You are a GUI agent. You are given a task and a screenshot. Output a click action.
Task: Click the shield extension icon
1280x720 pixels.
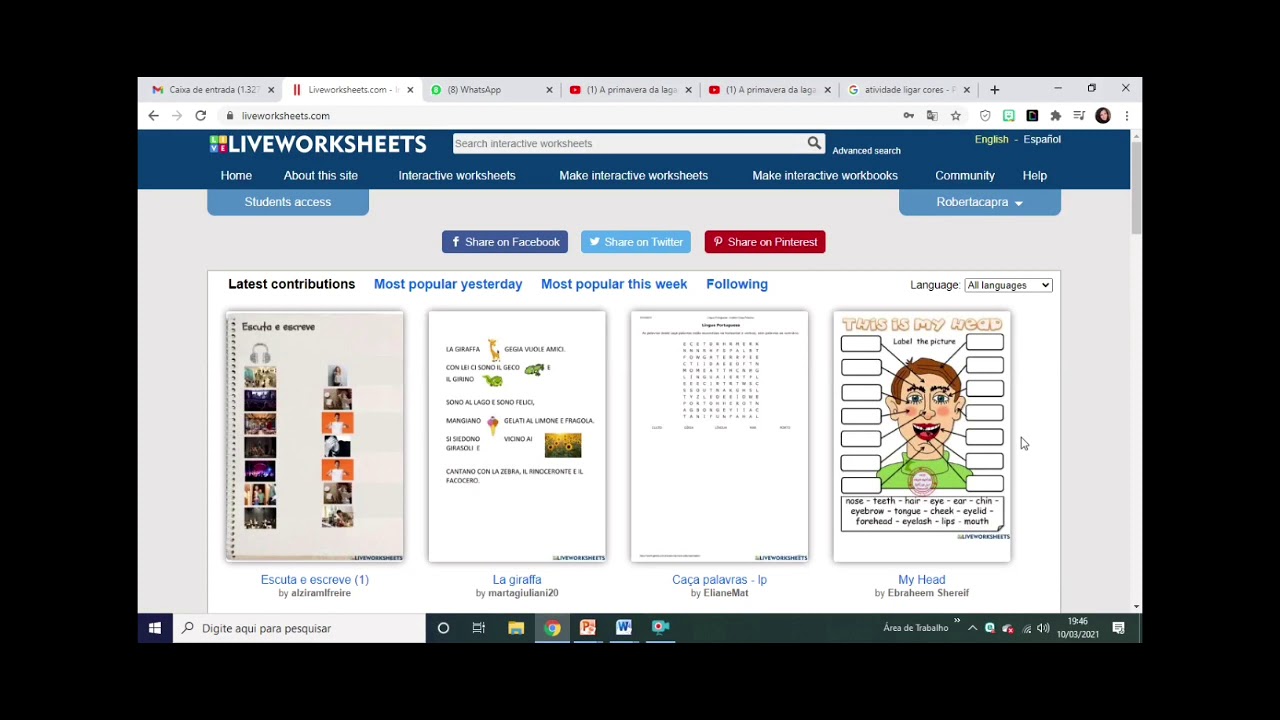(x=985, y=116)
